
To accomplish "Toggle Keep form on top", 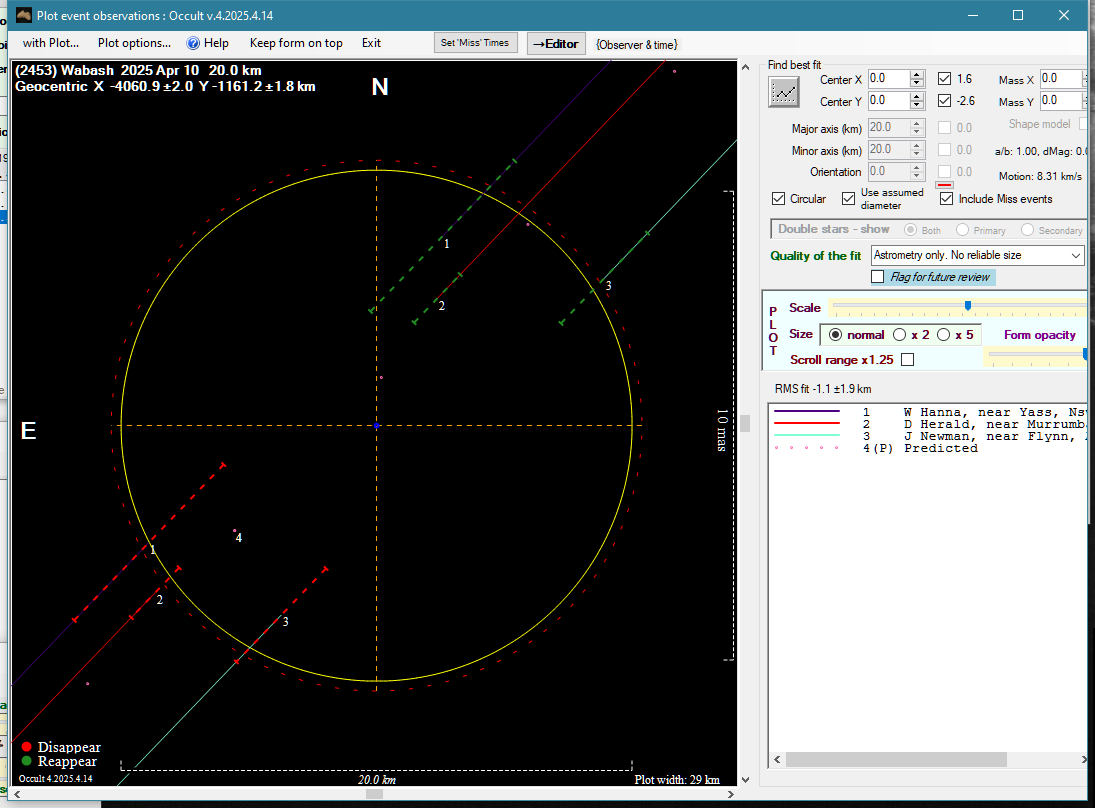I will pyautogui.click(x=296, y=43).
